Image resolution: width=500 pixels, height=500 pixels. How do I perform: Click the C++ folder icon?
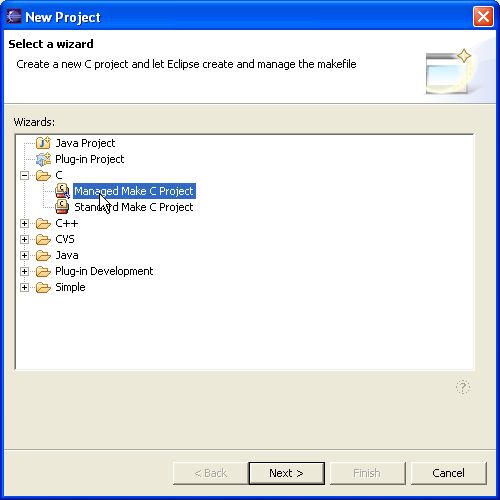coord(43,223)
